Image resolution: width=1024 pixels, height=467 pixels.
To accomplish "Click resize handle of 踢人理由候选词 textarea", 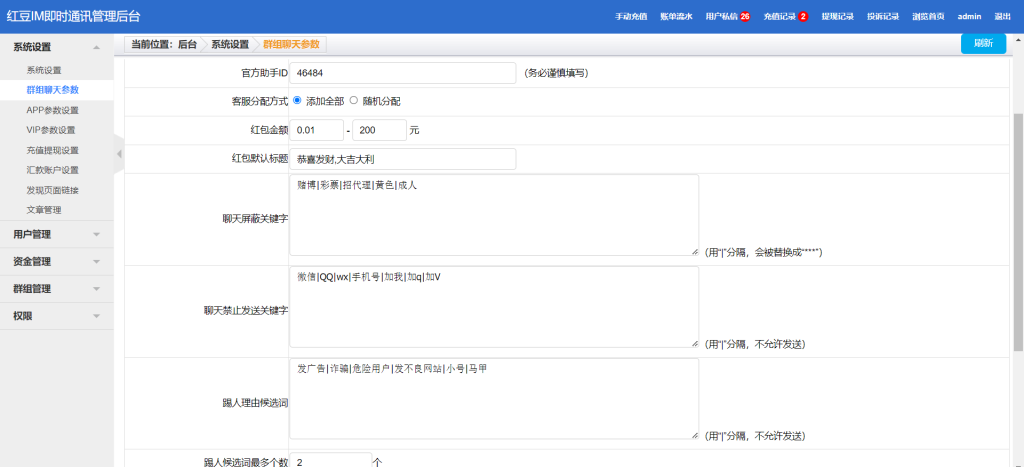I will pos(694,435).
